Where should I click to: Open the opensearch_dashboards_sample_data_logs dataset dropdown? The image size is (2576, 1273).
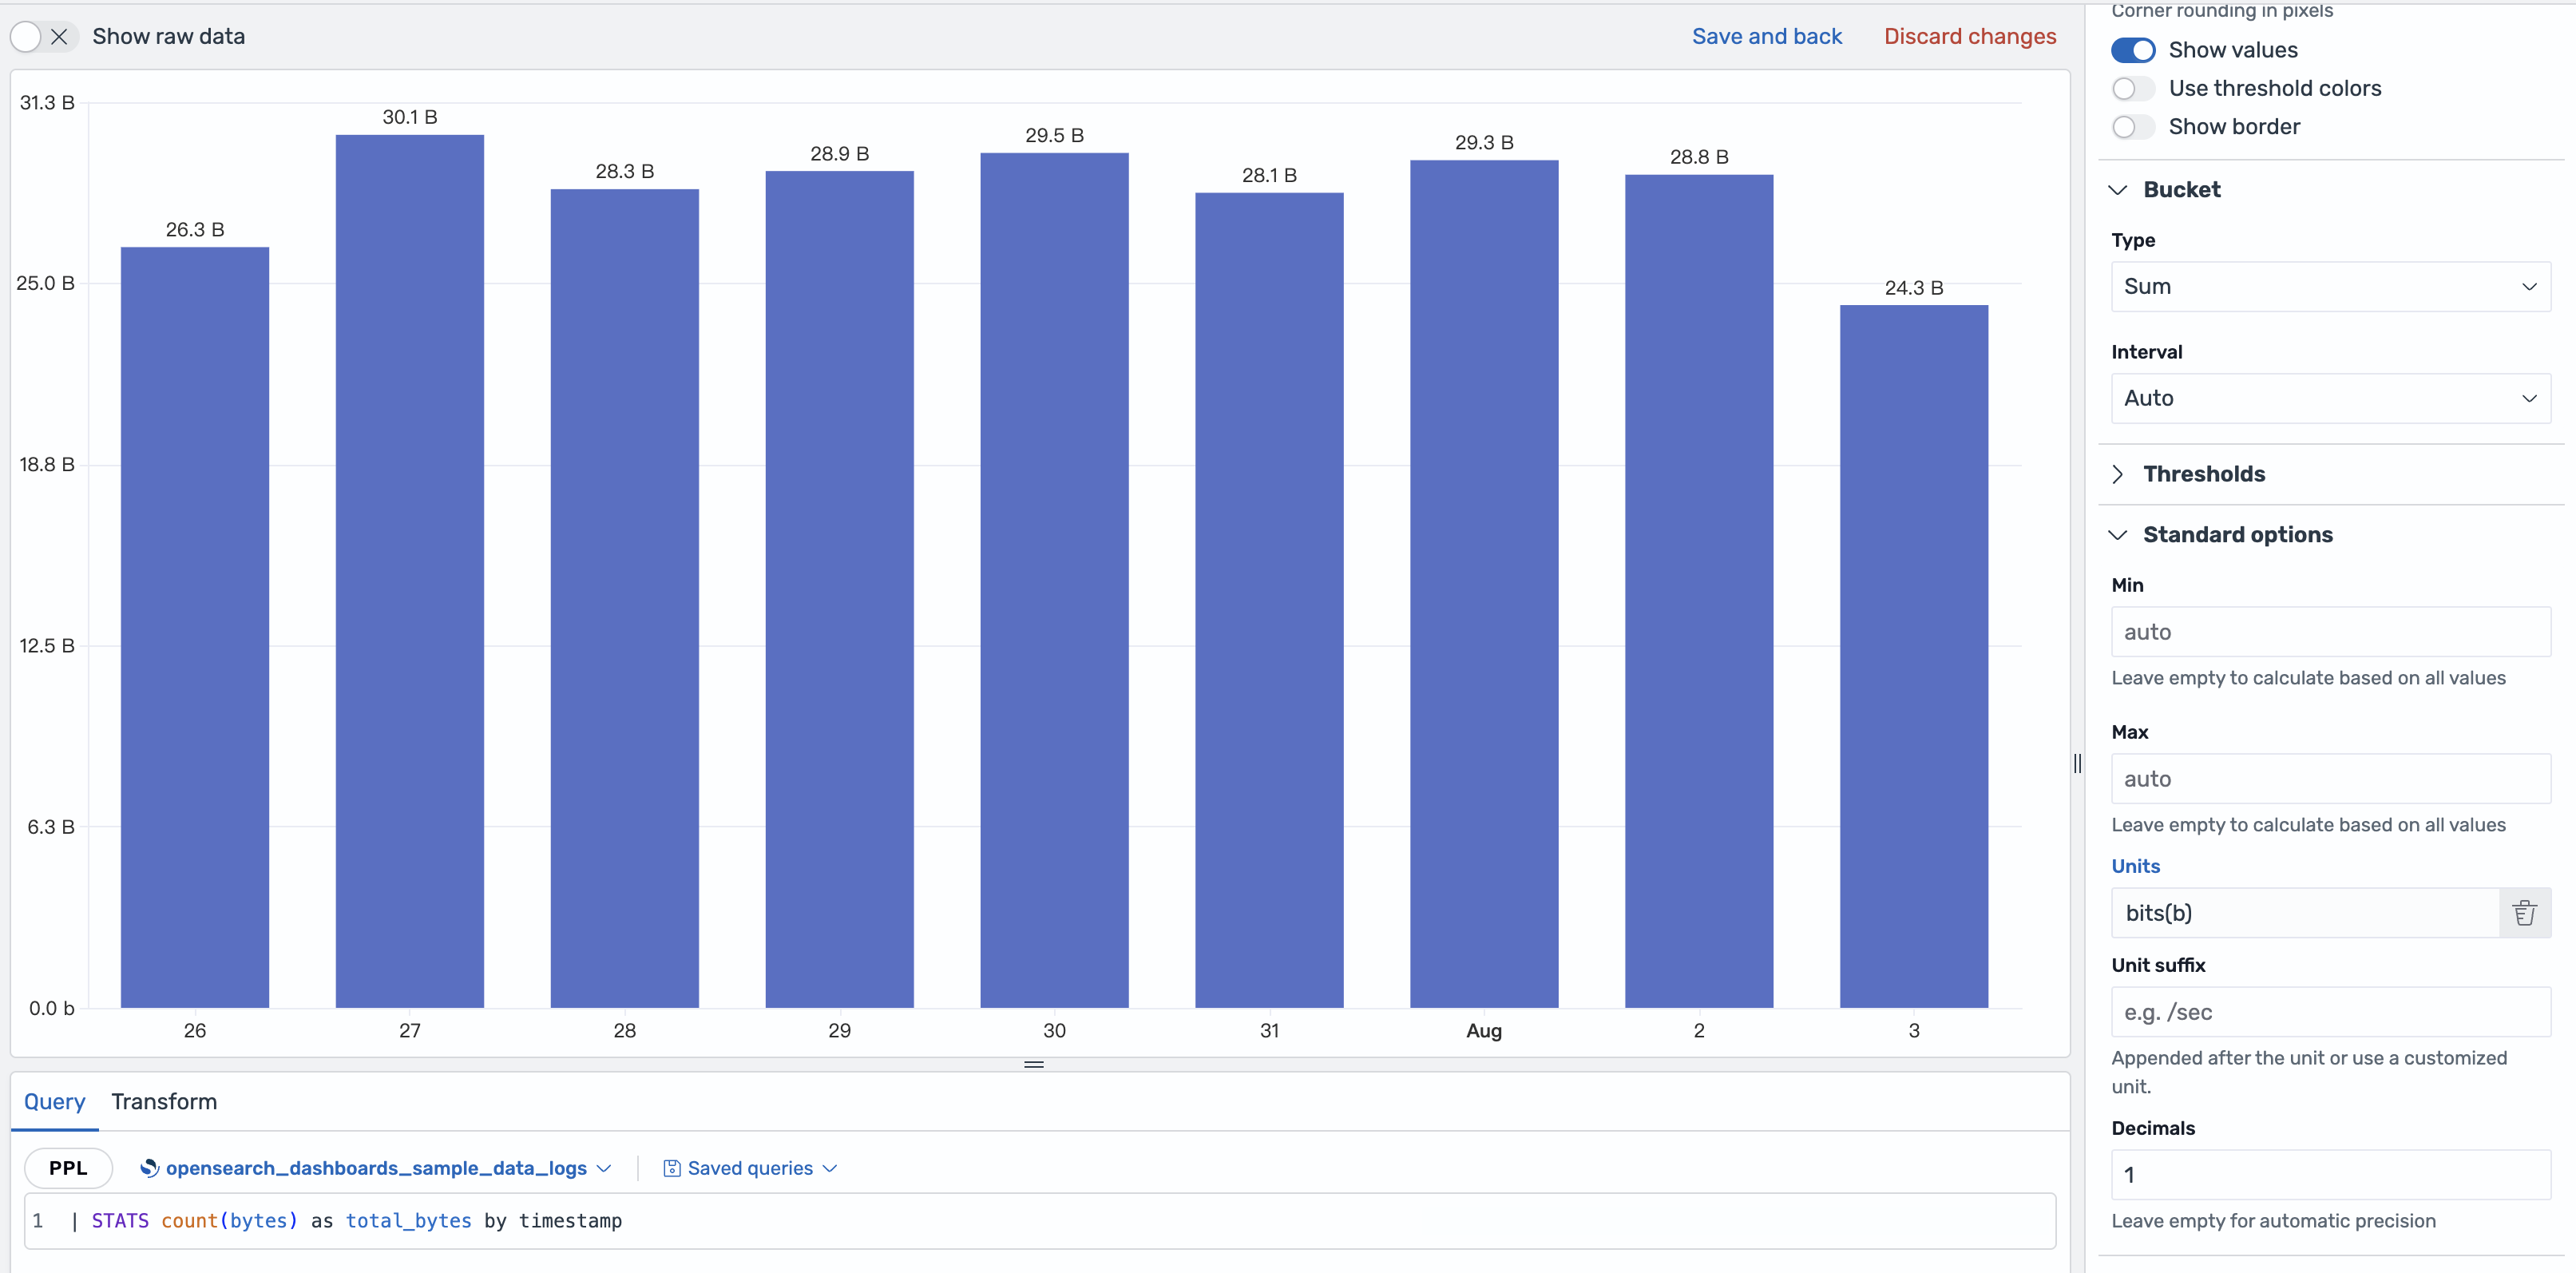pos(375,1168)
